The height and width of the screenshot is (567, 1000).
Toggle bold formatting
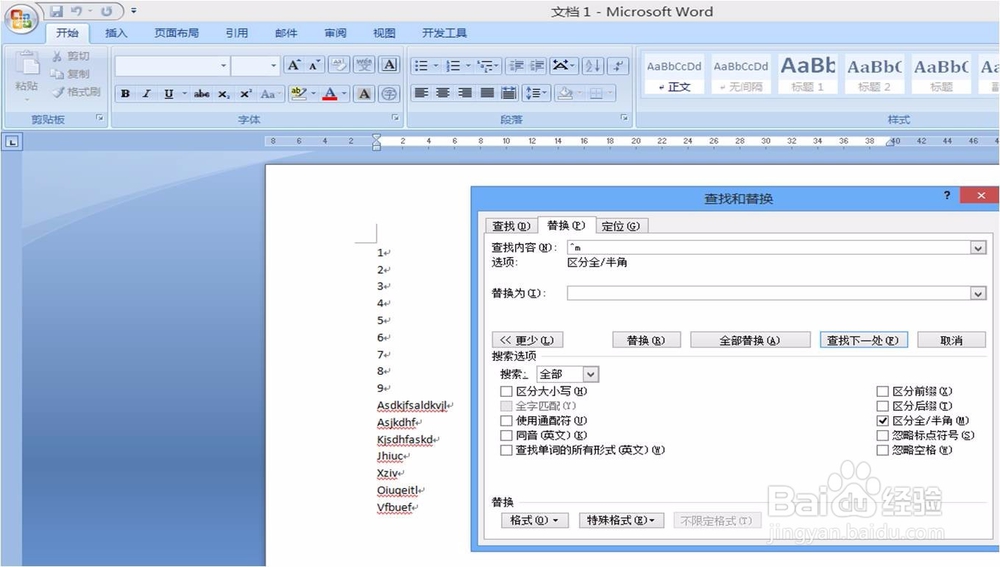pyautogui.click(x=126, y=94)
